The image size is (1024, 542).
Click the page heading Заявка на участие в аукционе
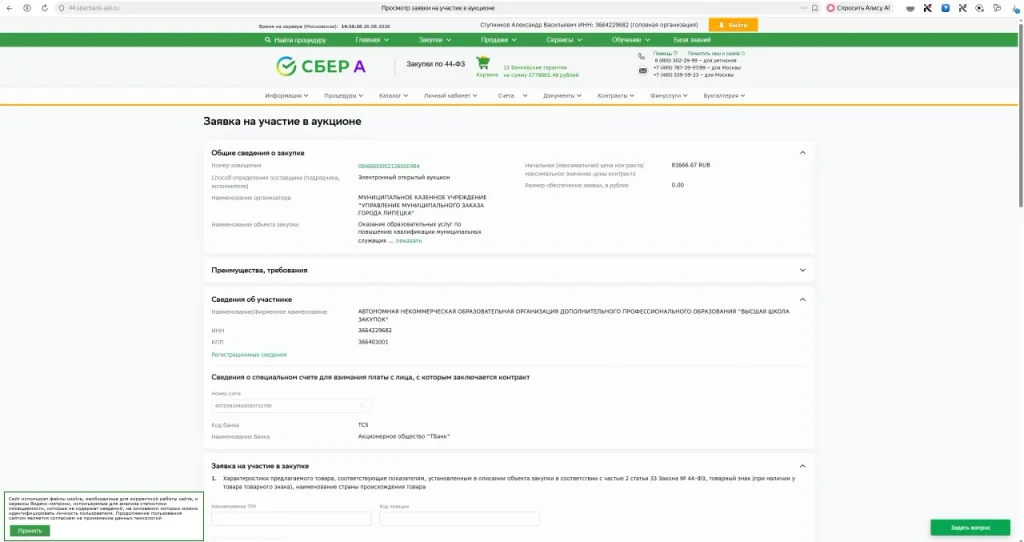click(282, 121)
